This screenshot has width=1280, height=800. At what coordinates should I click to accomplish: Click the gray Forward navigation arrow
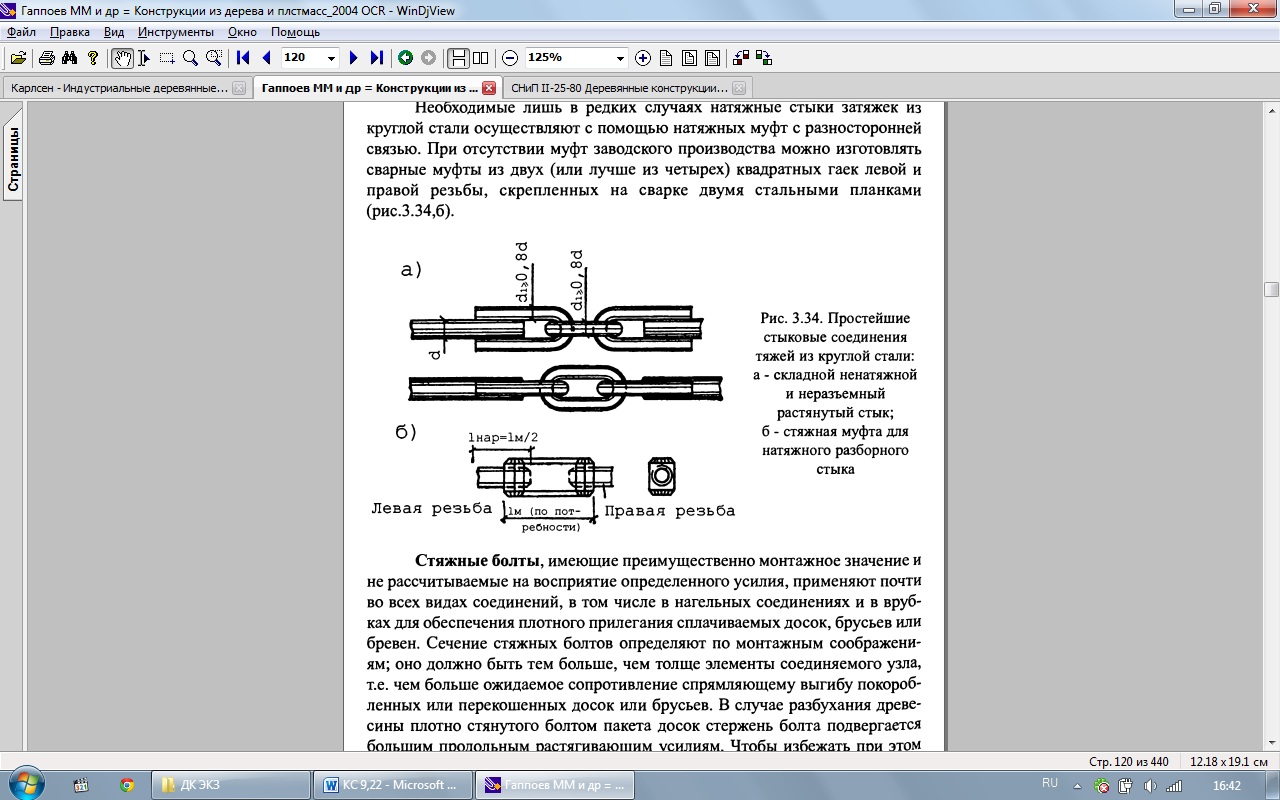click(428, 58)
